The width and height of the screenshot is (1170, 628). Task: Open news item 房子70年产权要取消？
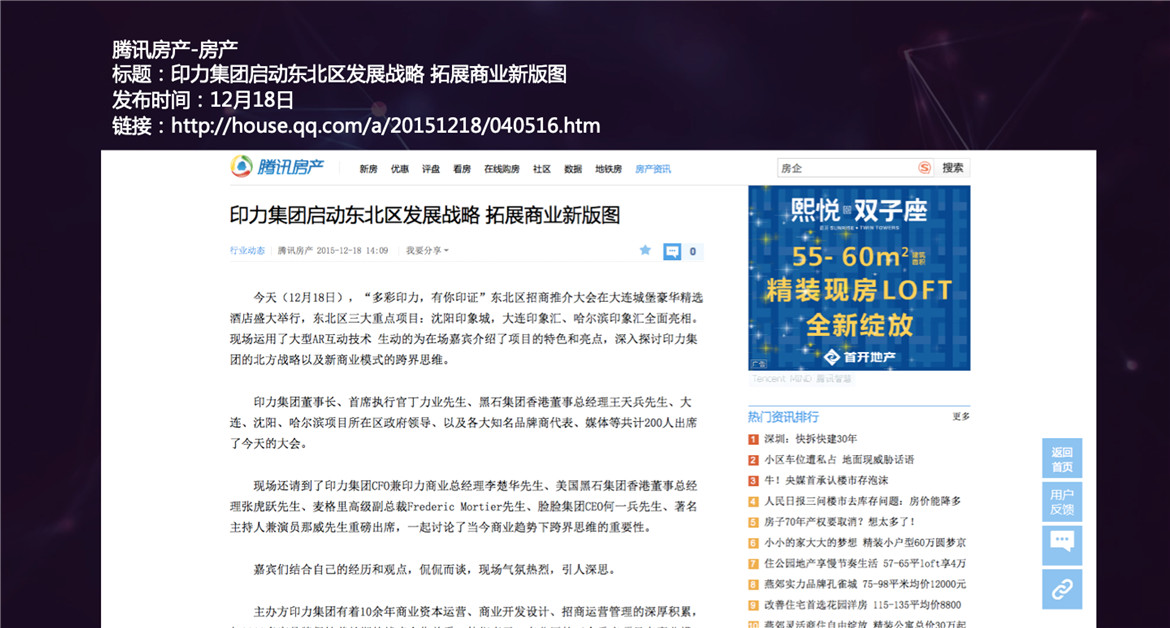pos(839,522)
